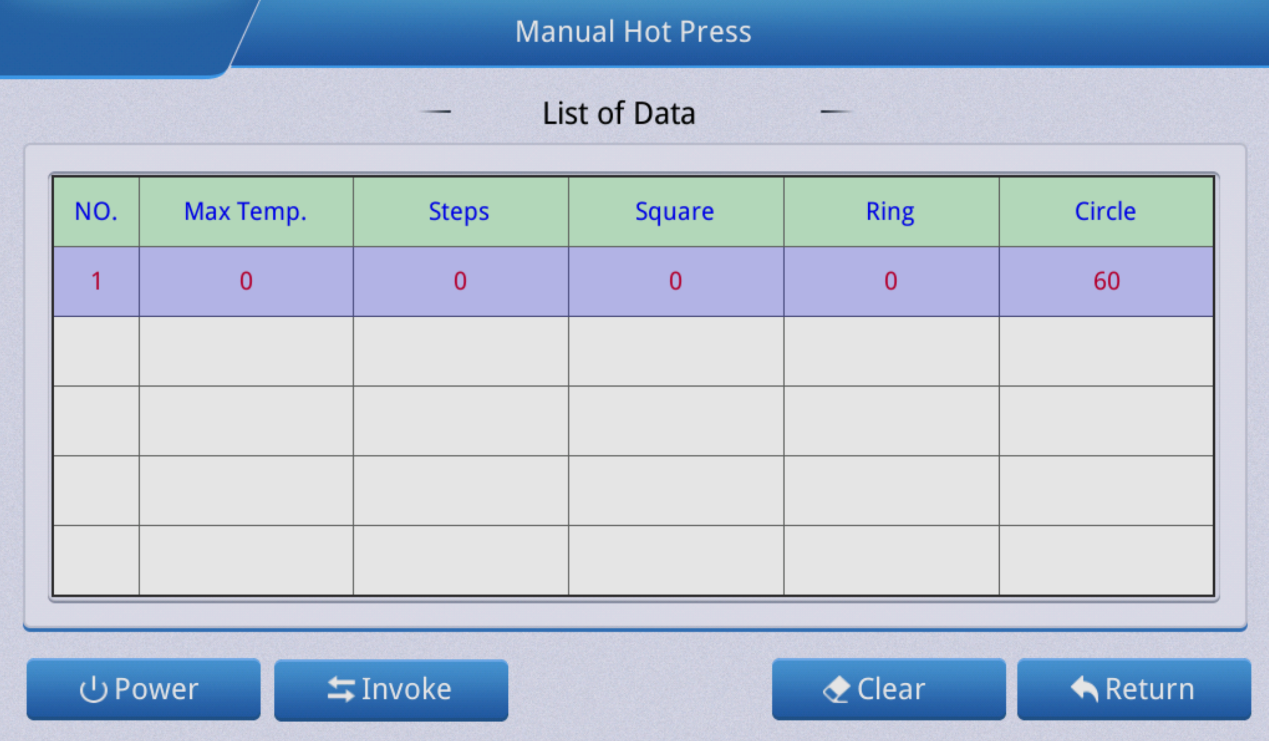Click the Ring value in row 1
Screen dimensions: 1269x741
coord(890,282)
